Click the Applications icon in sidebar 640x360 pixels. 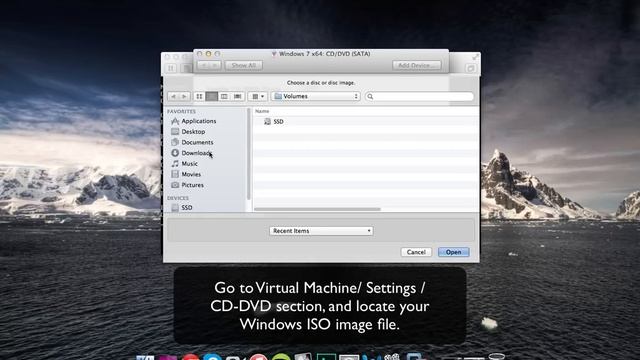pyautogui.click(x=175, y=121)
